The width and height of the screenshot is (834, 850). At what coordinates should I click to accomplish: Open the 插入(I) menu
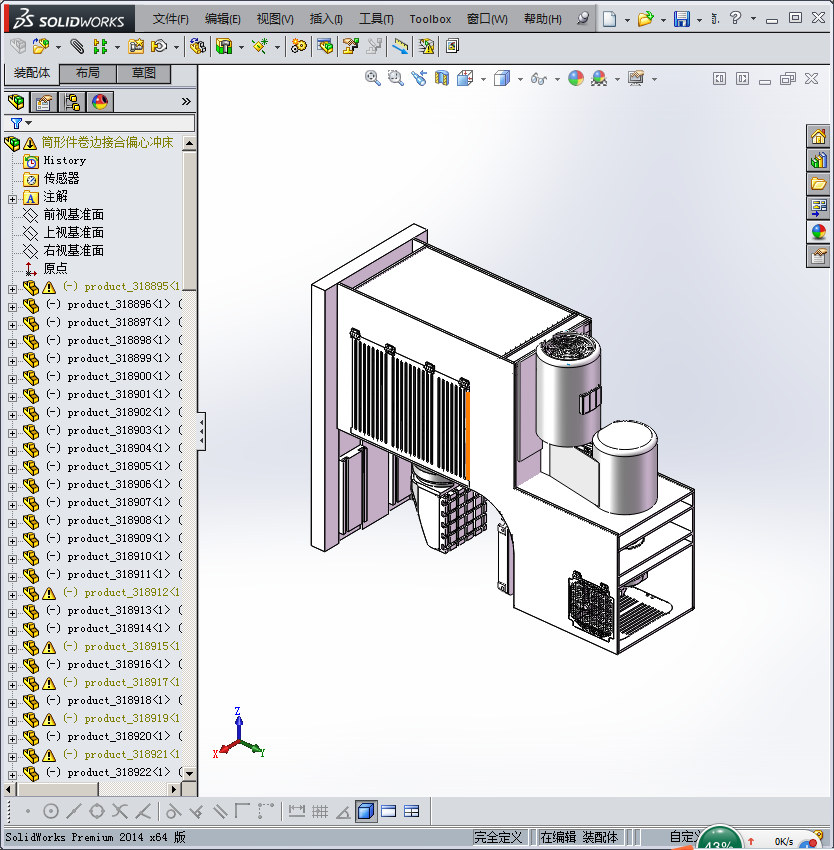326,19
